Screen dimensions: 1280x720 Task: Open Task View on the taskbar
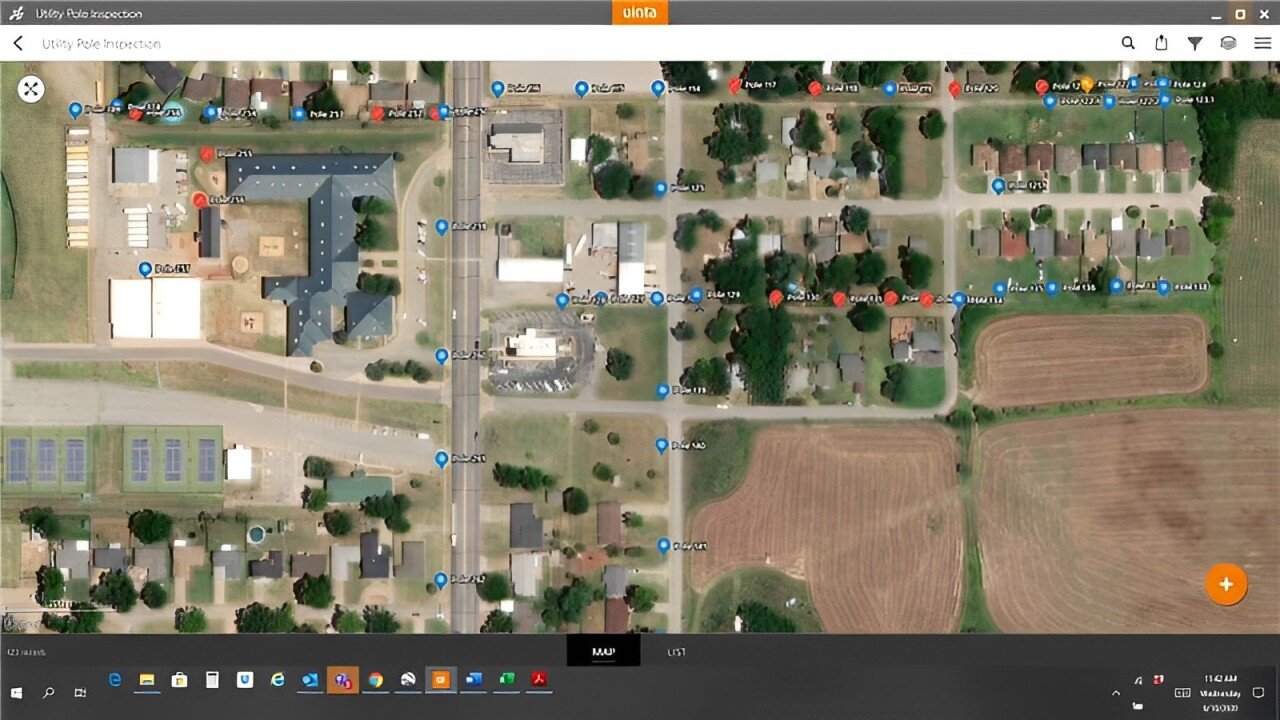[80, 692]
